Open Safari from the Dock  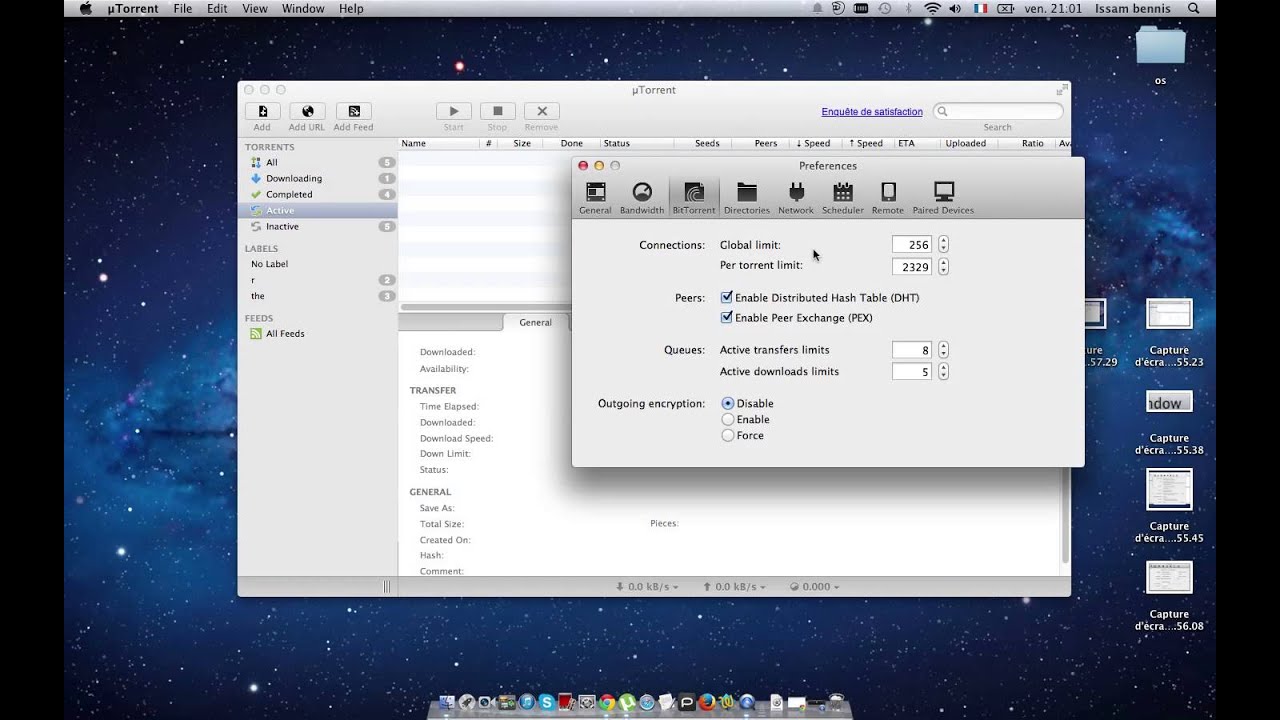coord(647,702)
